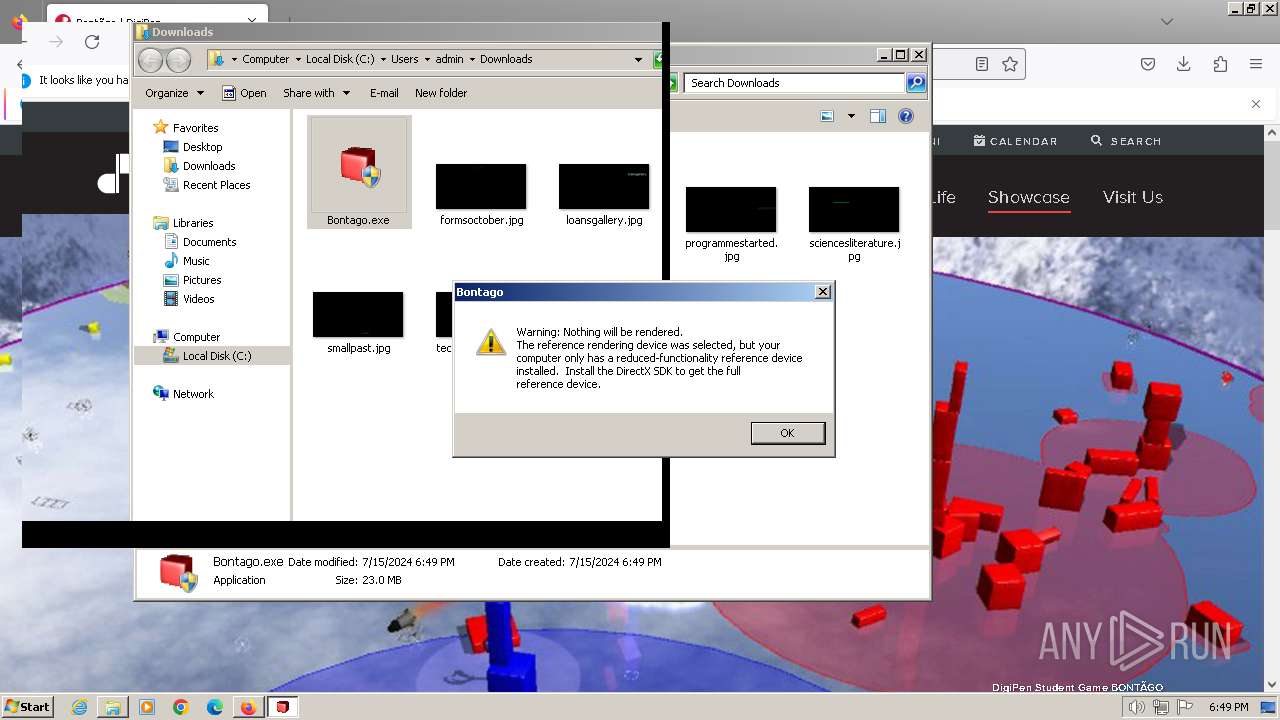1280x720 pixels.
Task: Bookmark page with Firefox star icon
Action: click(x=1010, y=64)
